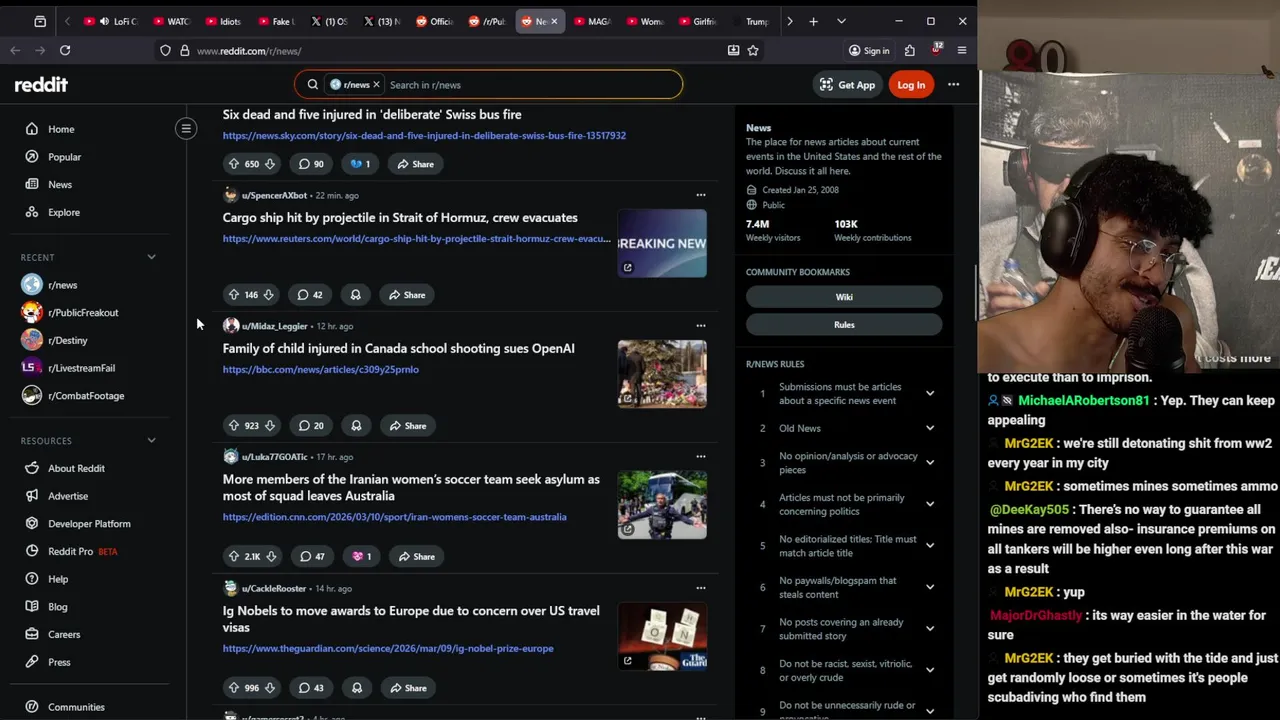Bookmark this page with the star icon
This screenshot has height=720, width=1280.
point(753,50)
